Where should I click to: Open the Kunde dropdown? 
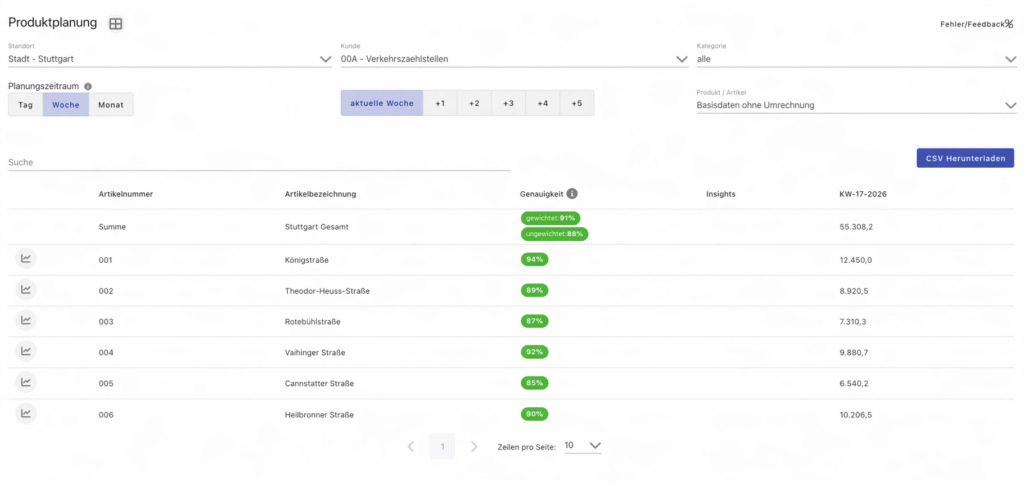pyautogui.click(x=682, y=59)
